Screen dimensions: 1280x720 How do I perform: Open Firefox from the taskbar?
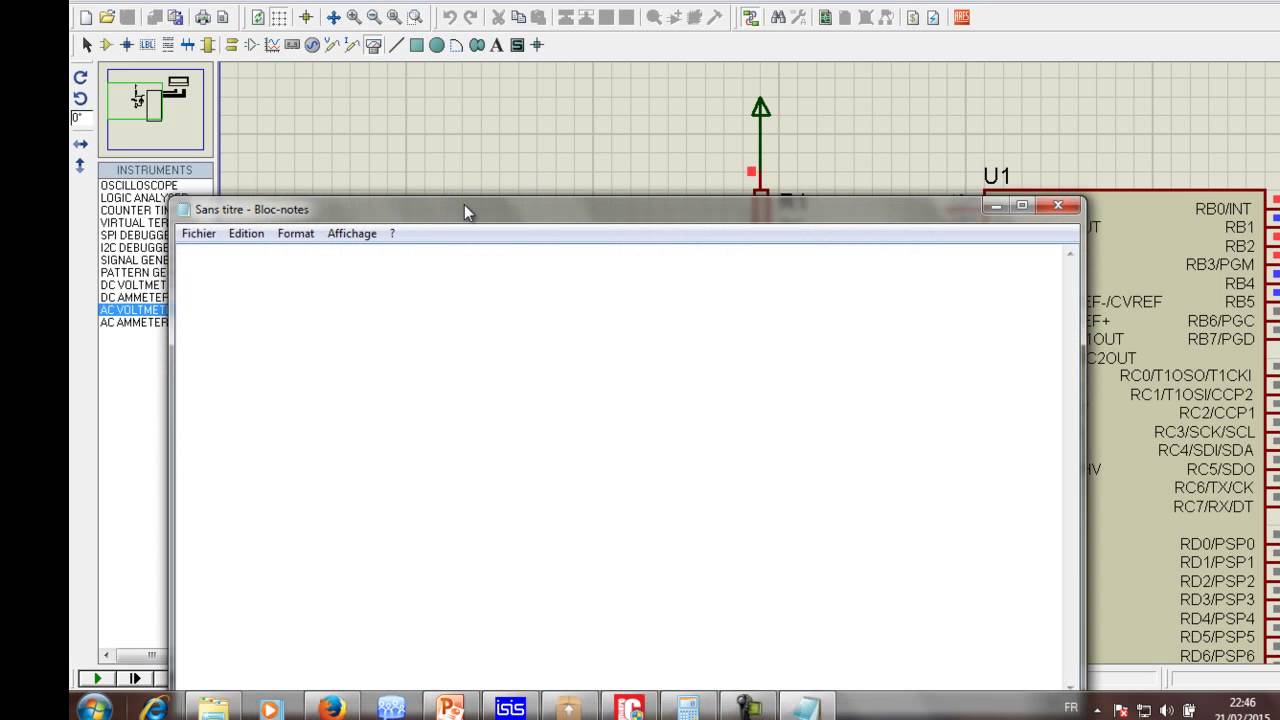point(331,708)
